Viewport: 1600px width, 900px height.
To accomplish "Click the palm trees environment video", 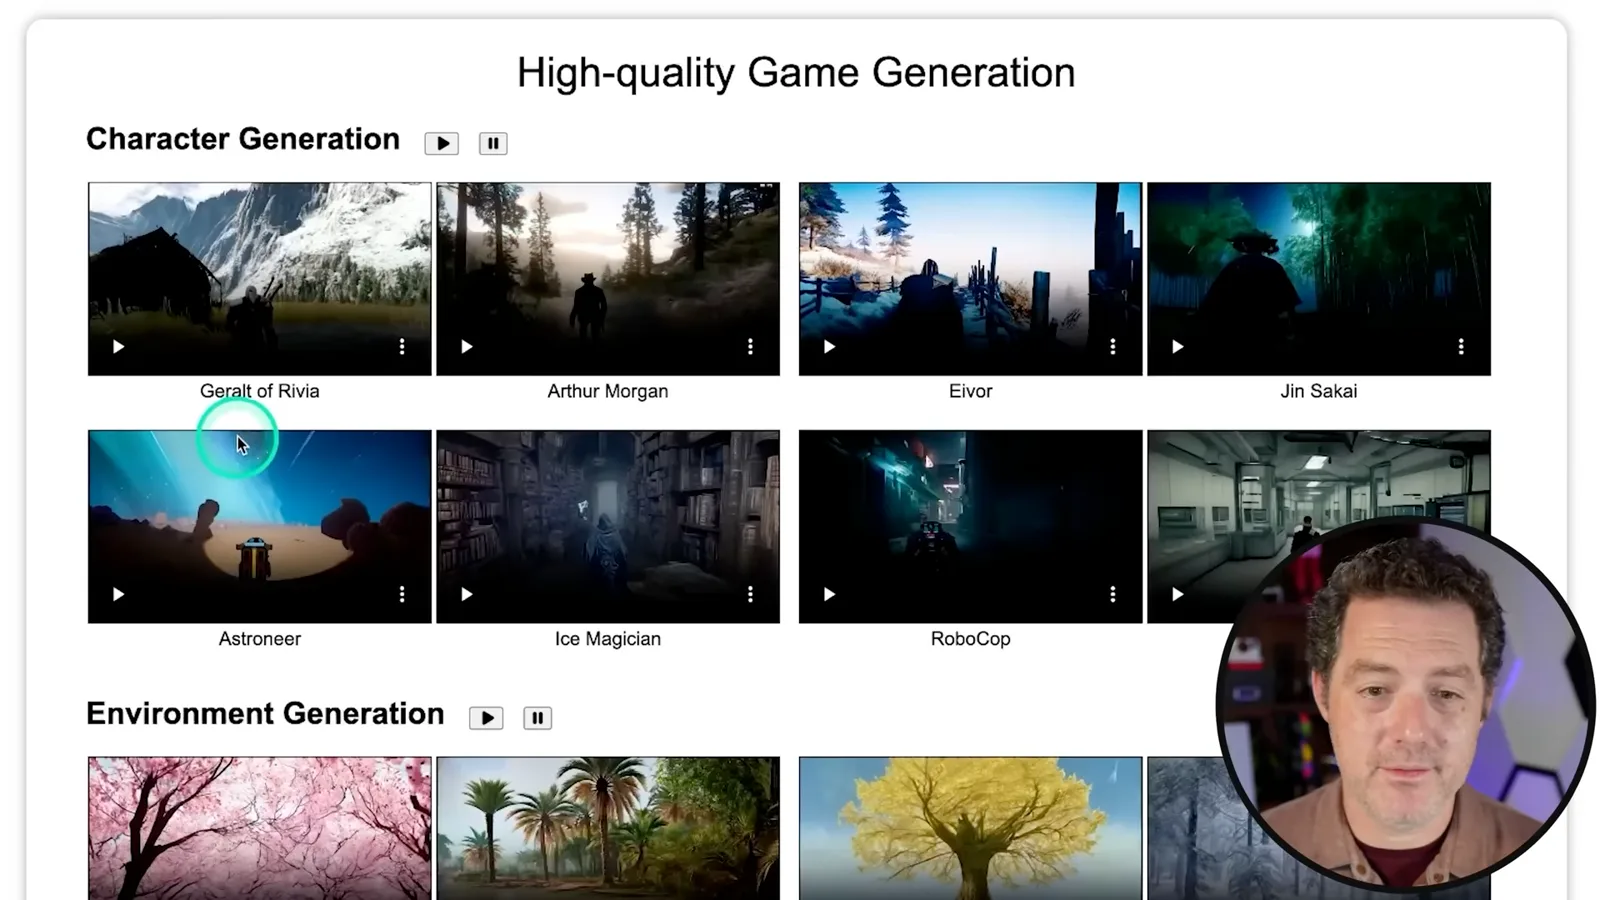I will tap(608, 828).
